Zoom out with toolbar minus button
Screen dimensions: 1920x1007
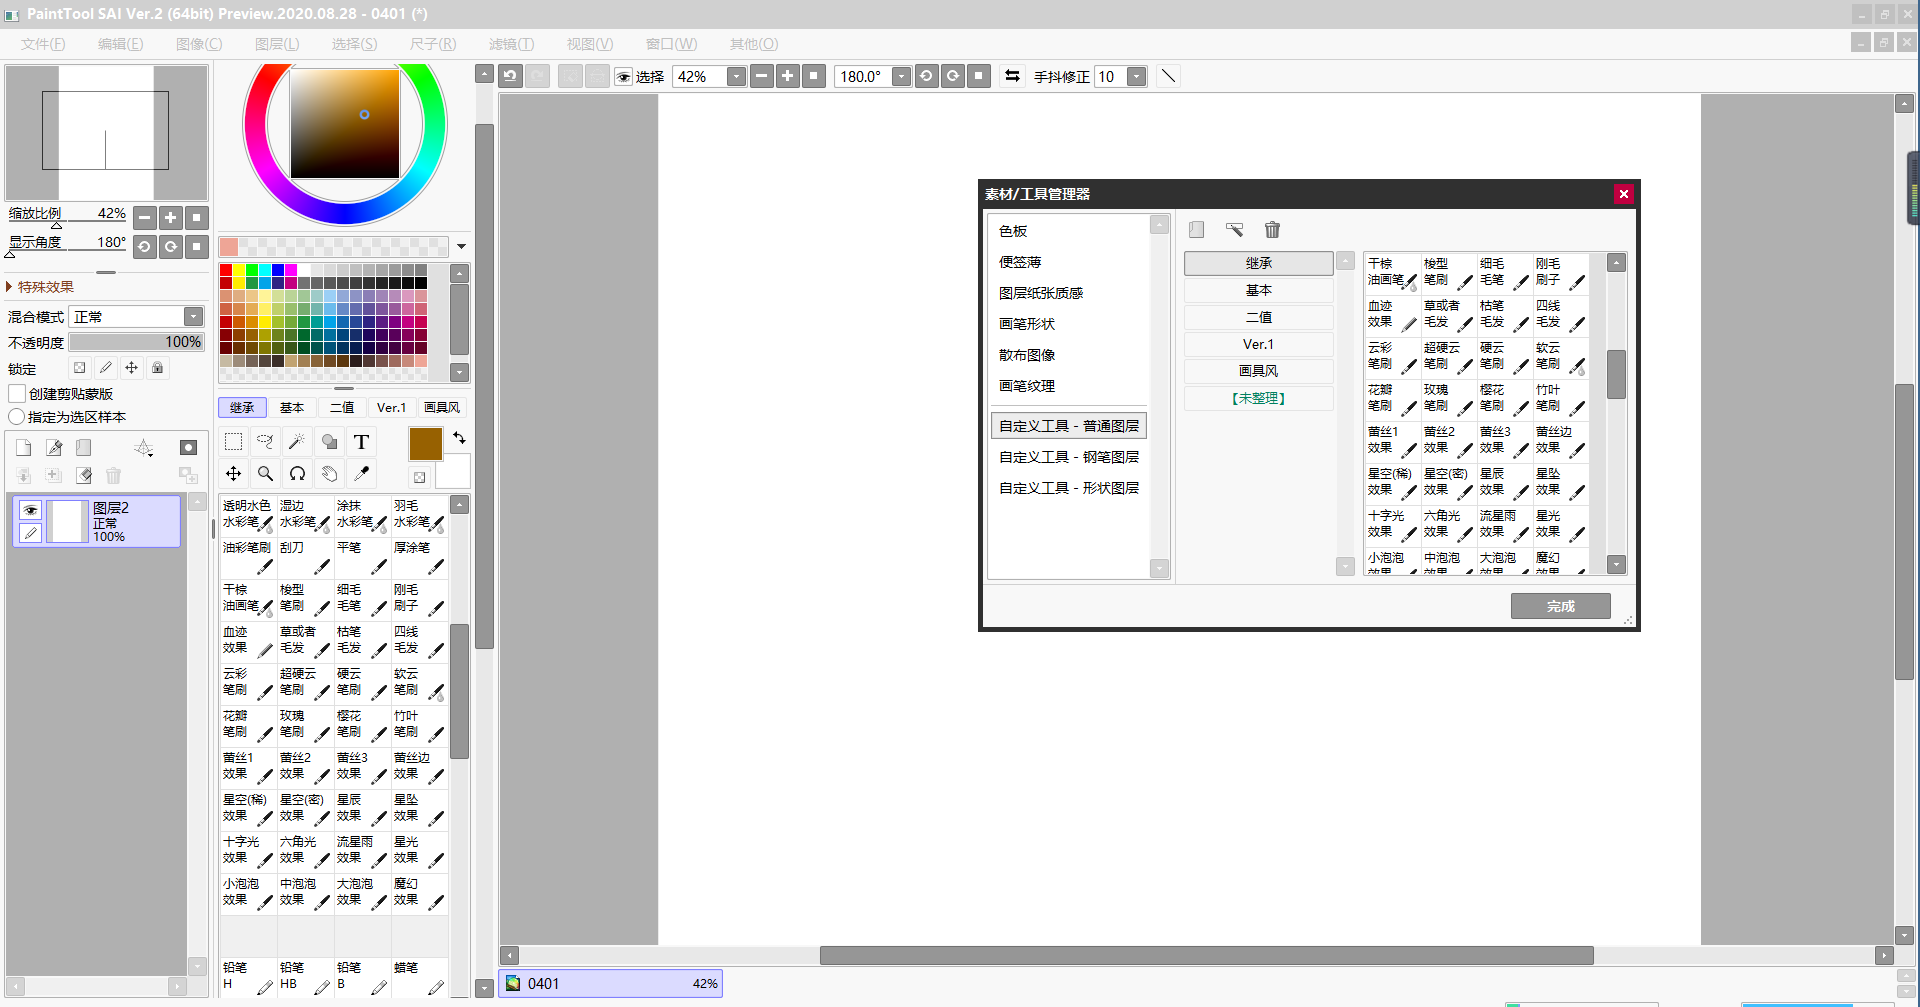(762, 76)
